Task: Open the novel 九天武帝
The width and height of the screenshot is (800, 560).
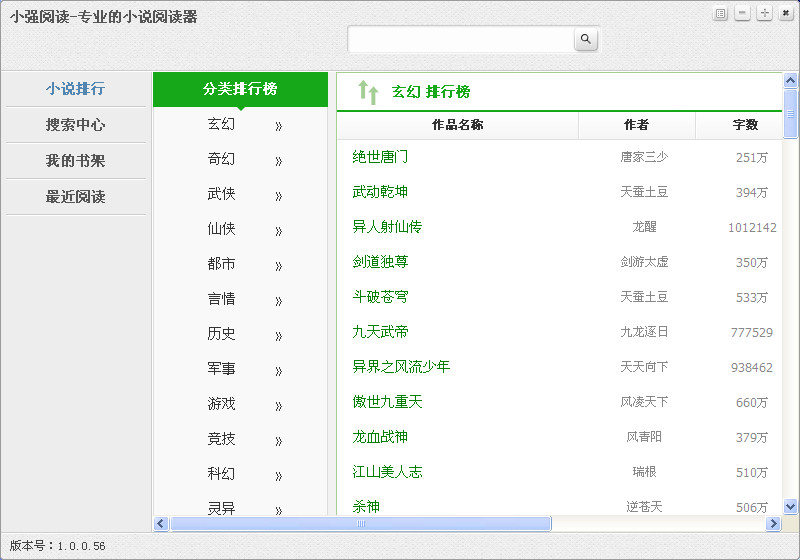Action: click(380, 332)
